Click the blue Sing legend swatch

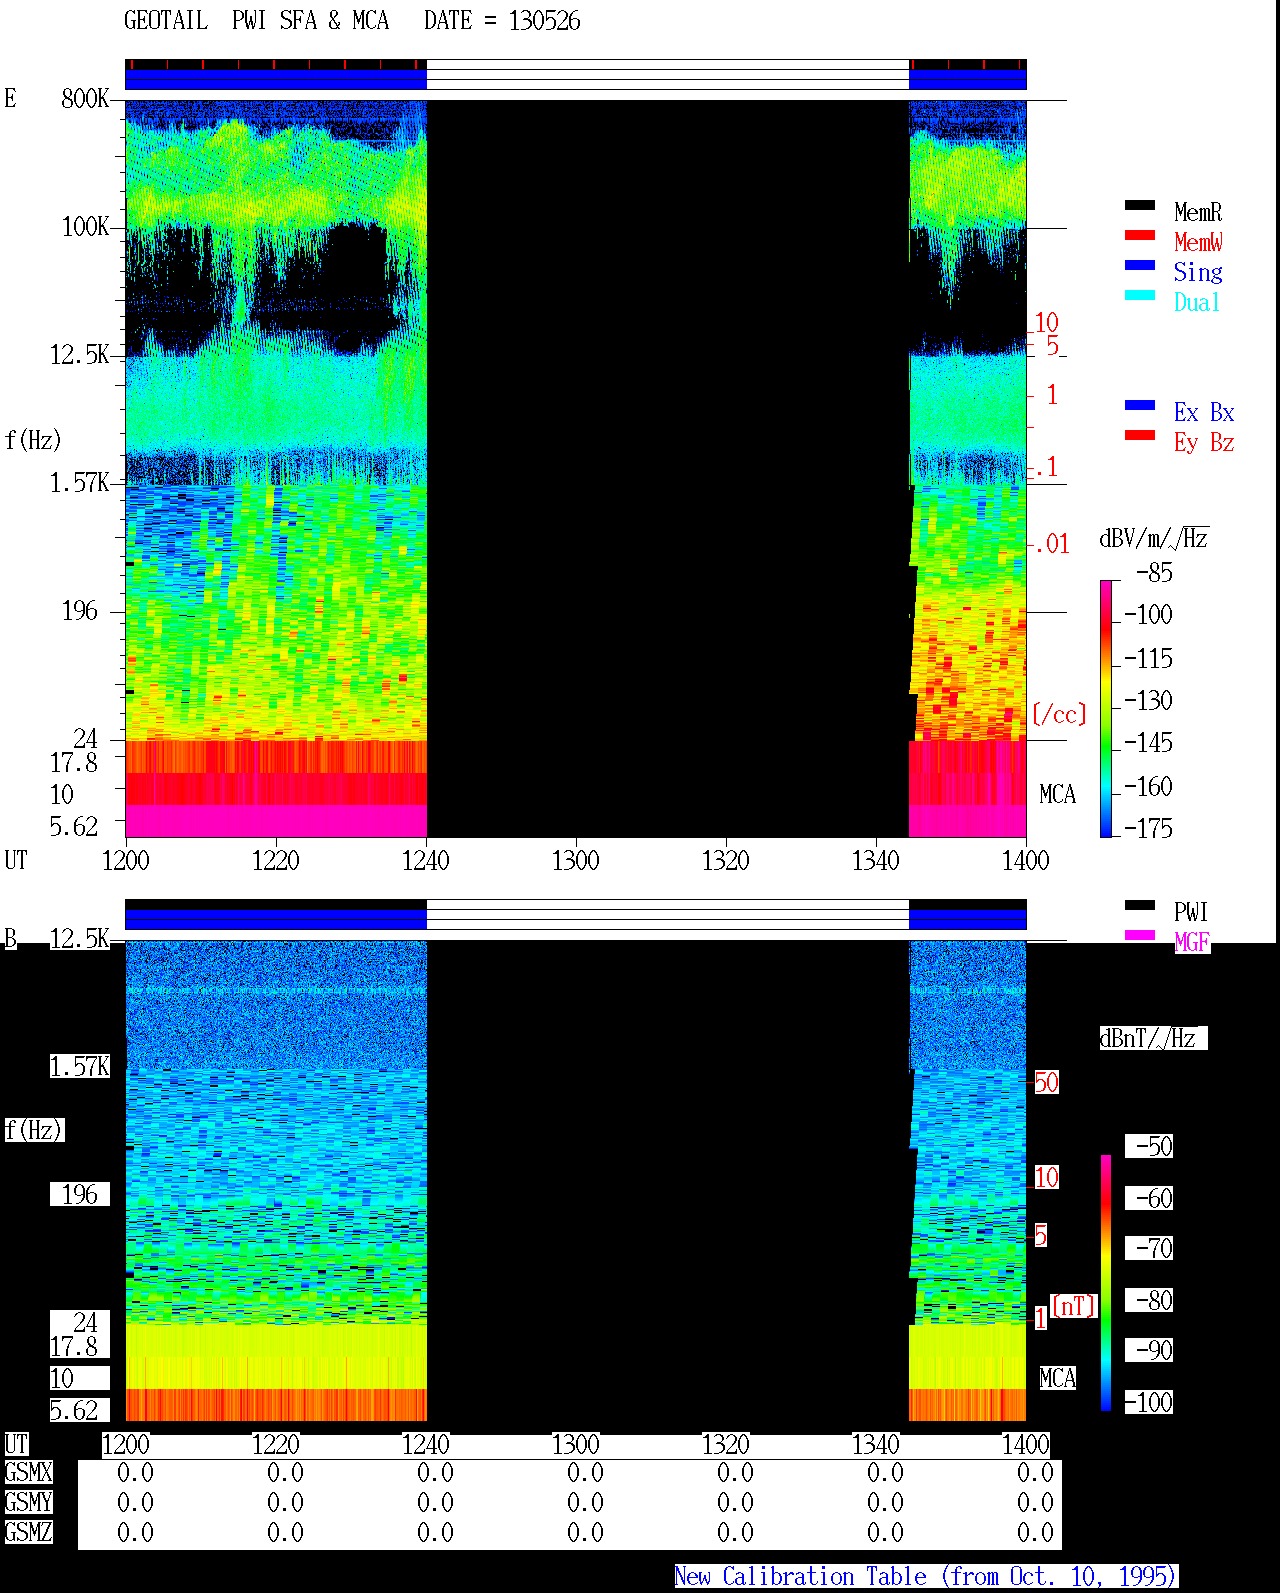pos(1140,266)
